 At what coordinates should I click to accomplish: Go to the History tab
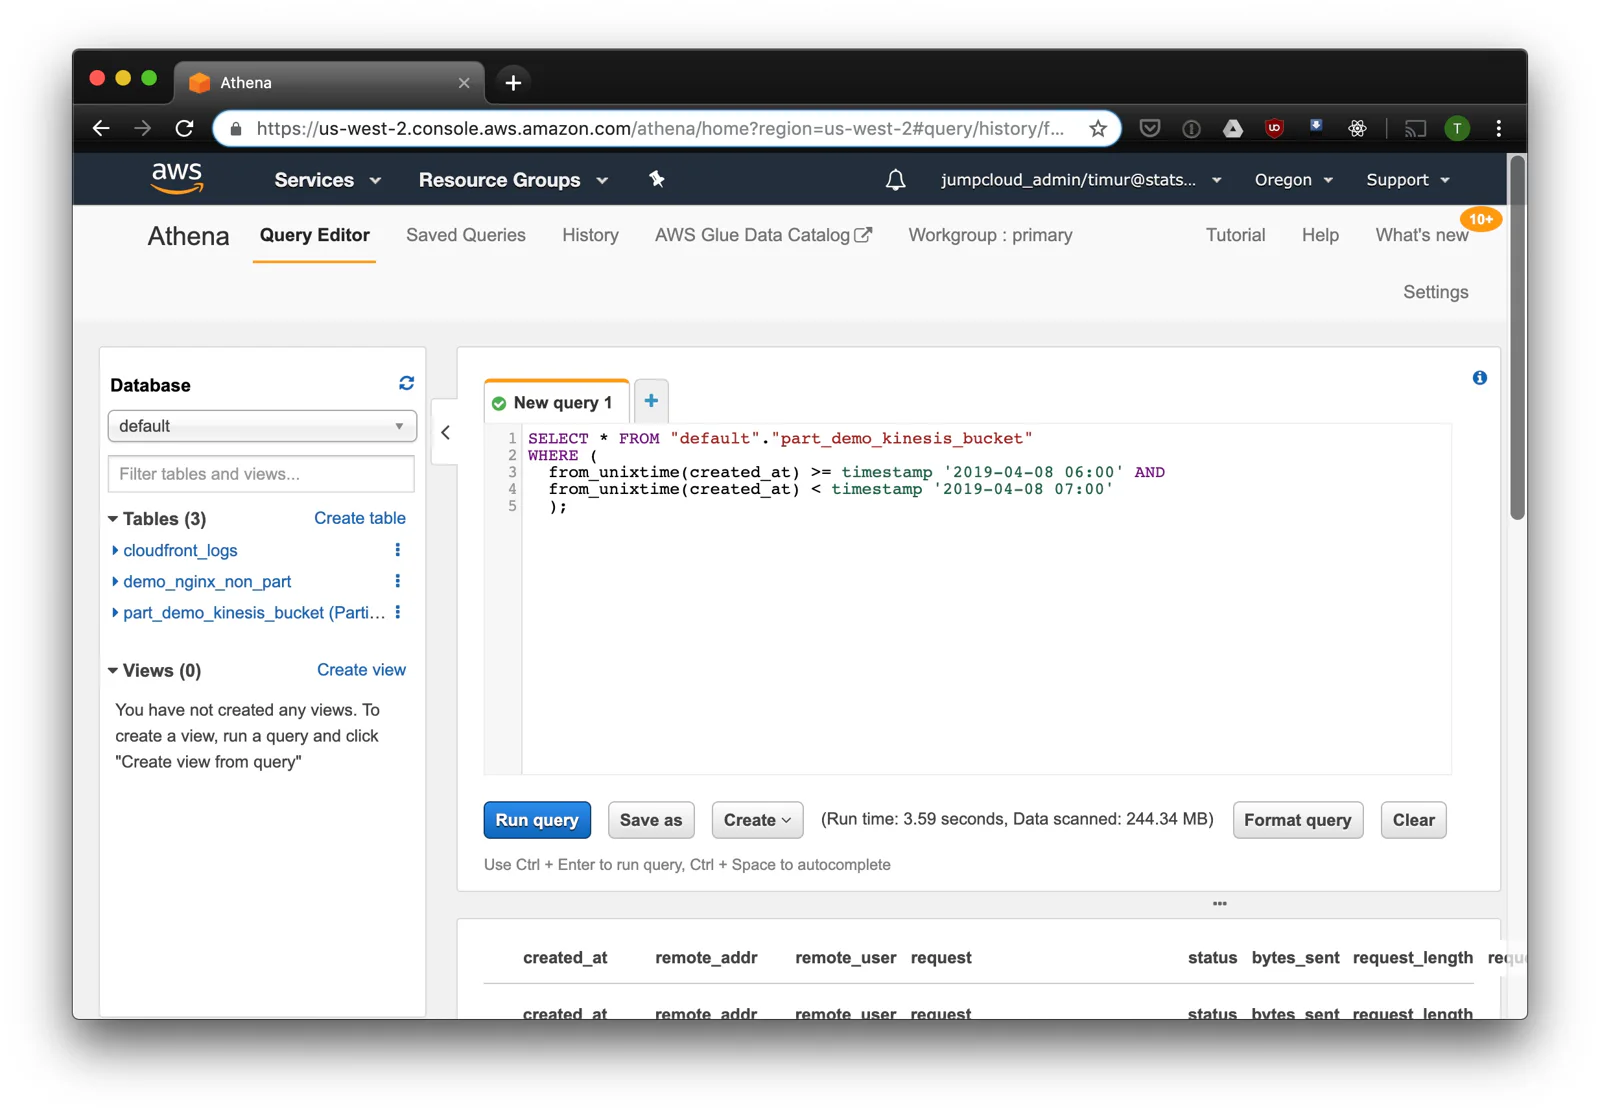point(590,235)
